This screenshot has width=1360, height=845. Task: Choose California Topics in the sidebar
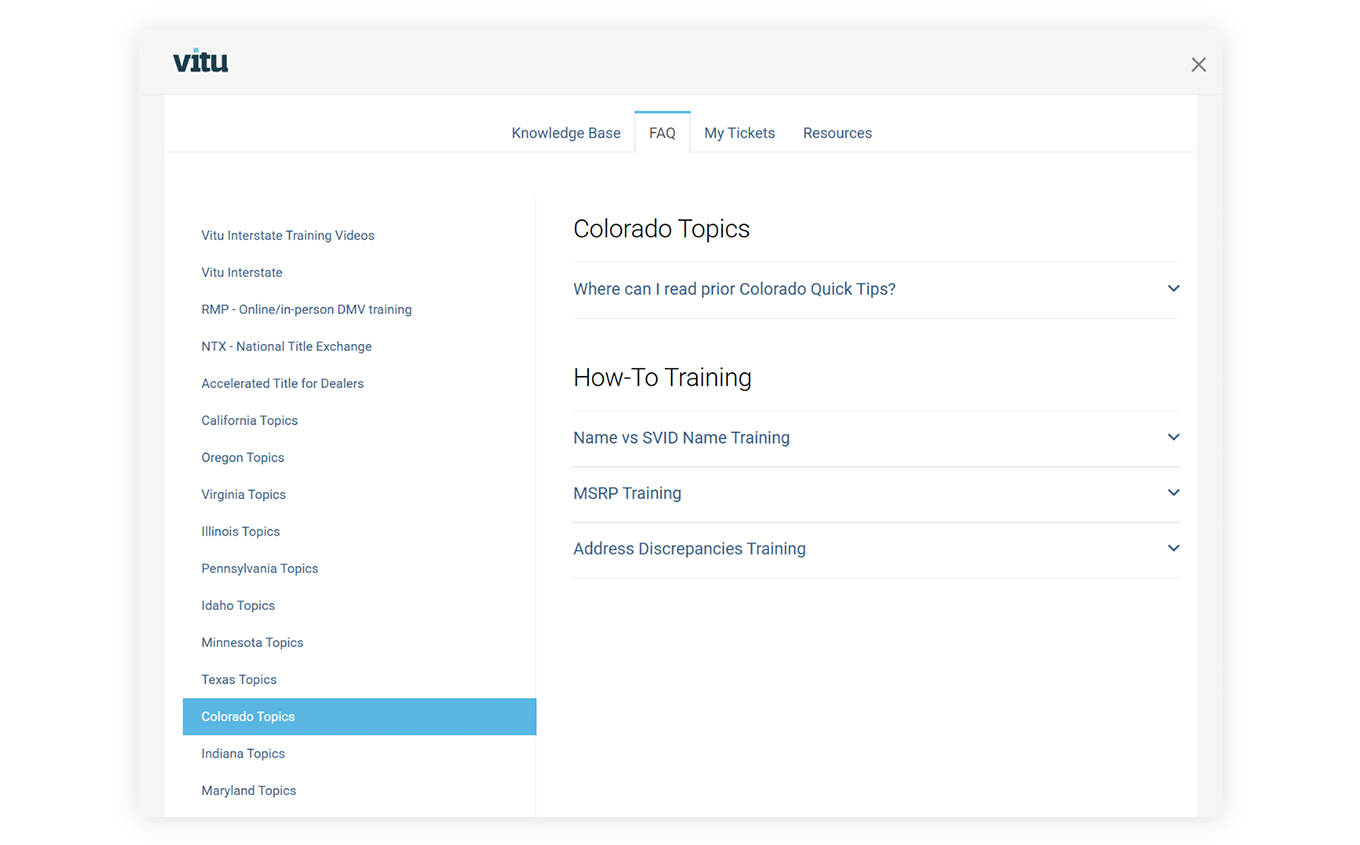coord(249,421)
